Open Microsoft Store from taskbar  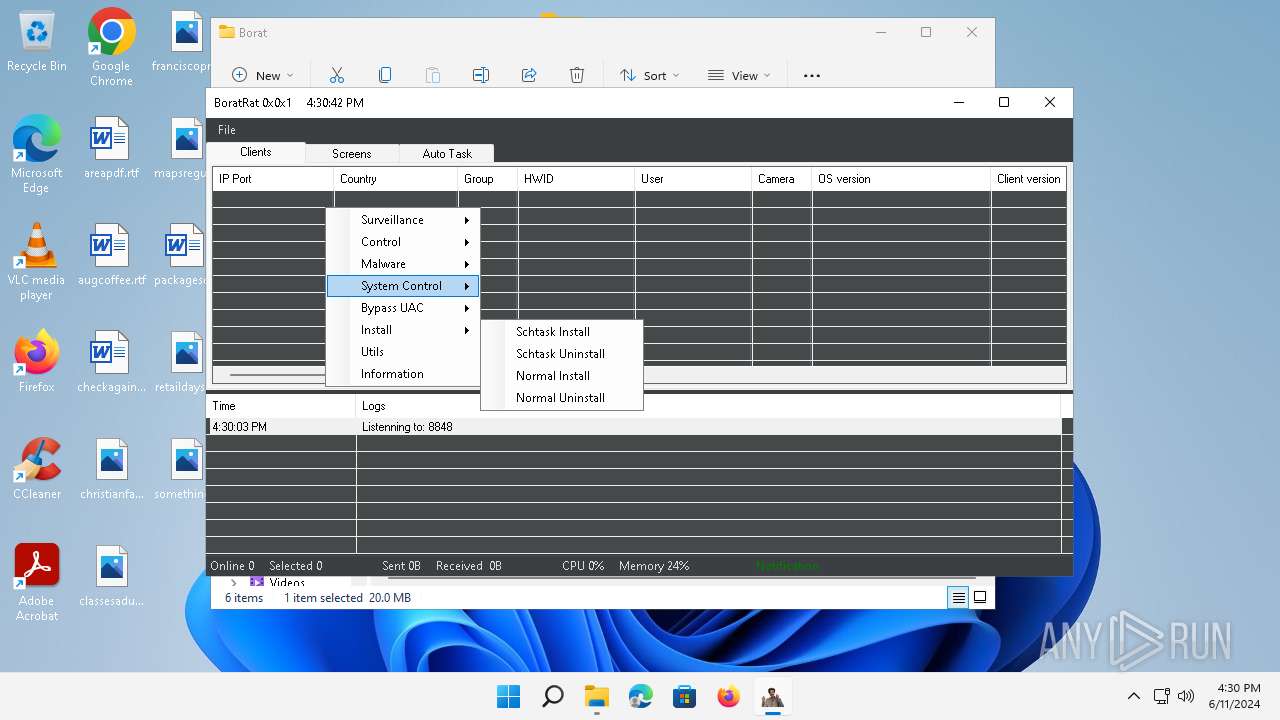pos(685,696)
